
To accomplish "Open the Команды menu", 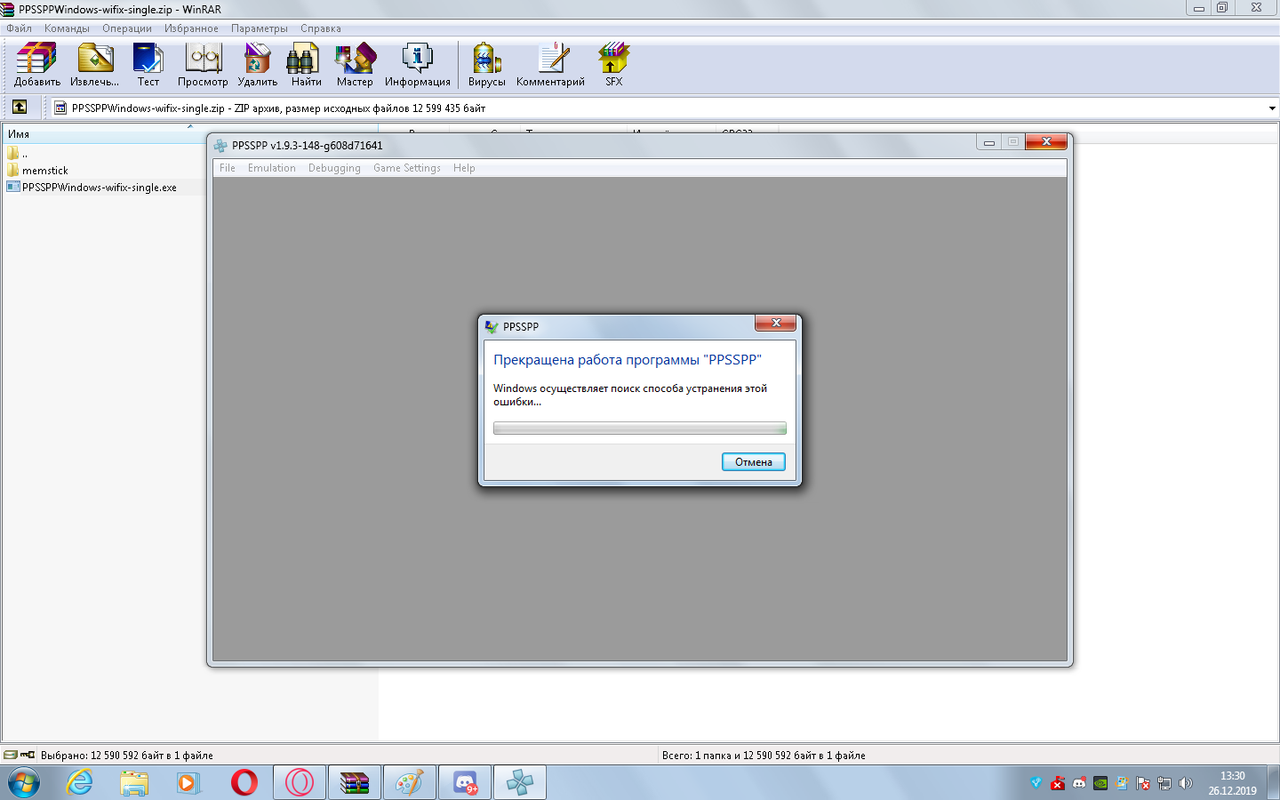I will pos(67,28).
